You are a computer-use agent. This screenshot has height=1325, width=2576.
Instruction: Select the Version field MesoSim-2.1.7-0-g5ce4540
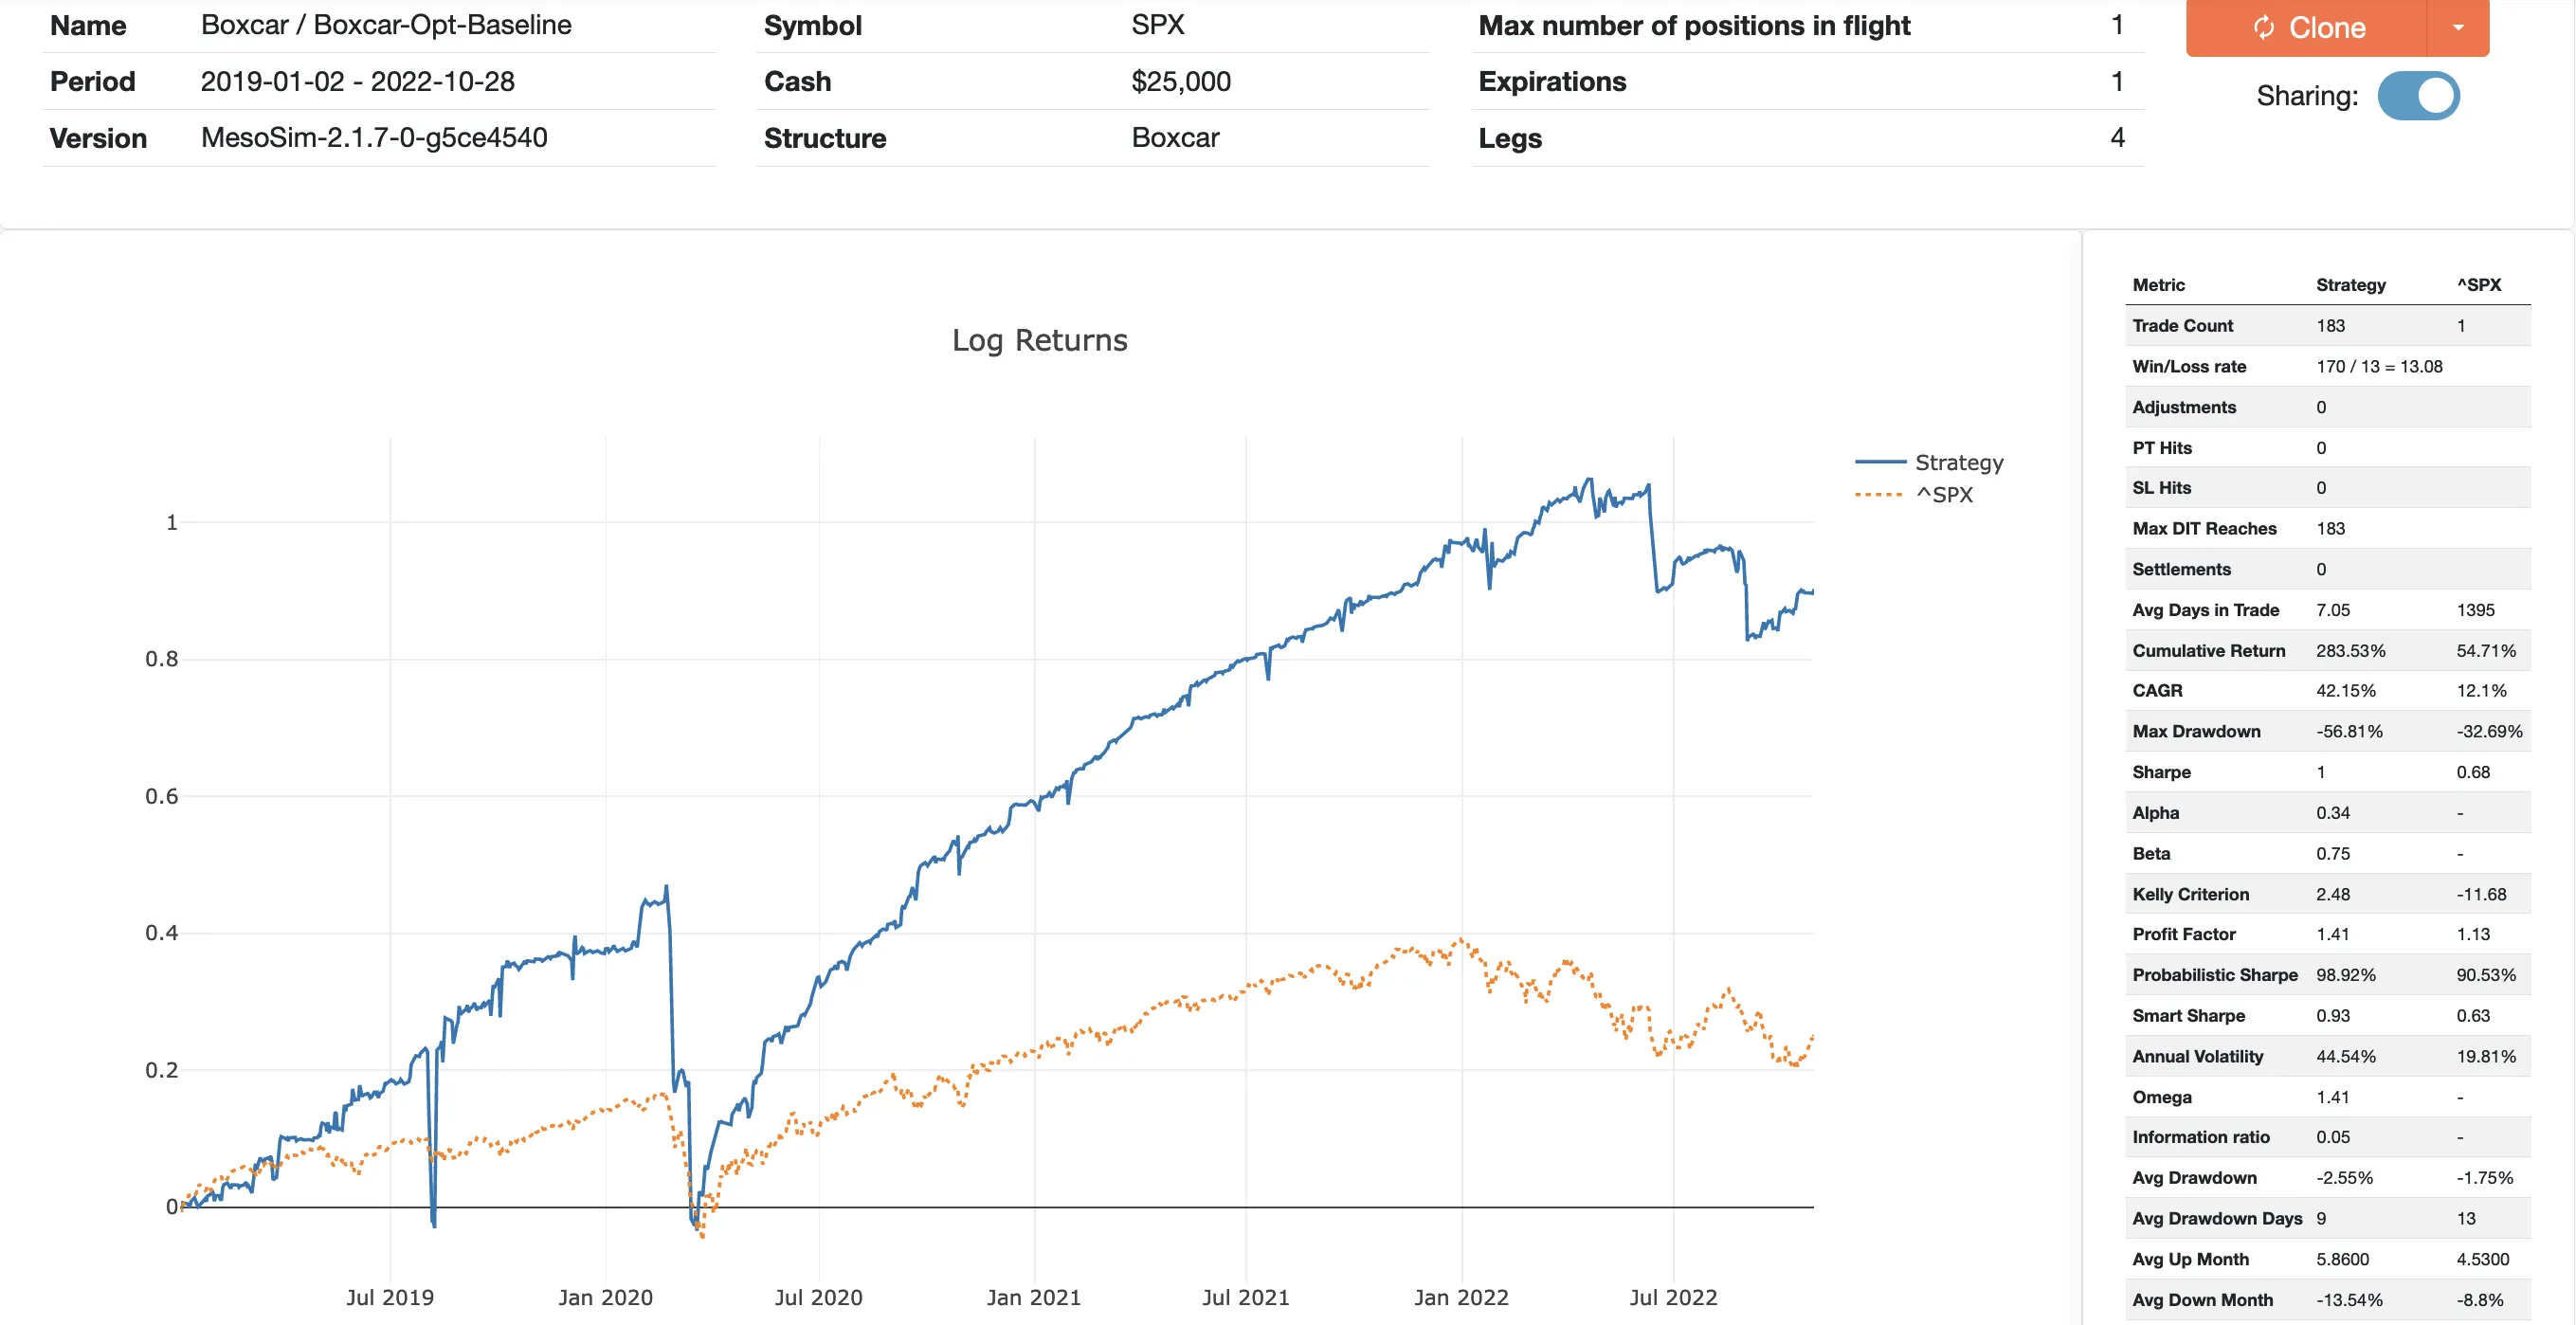click(373, 138)
